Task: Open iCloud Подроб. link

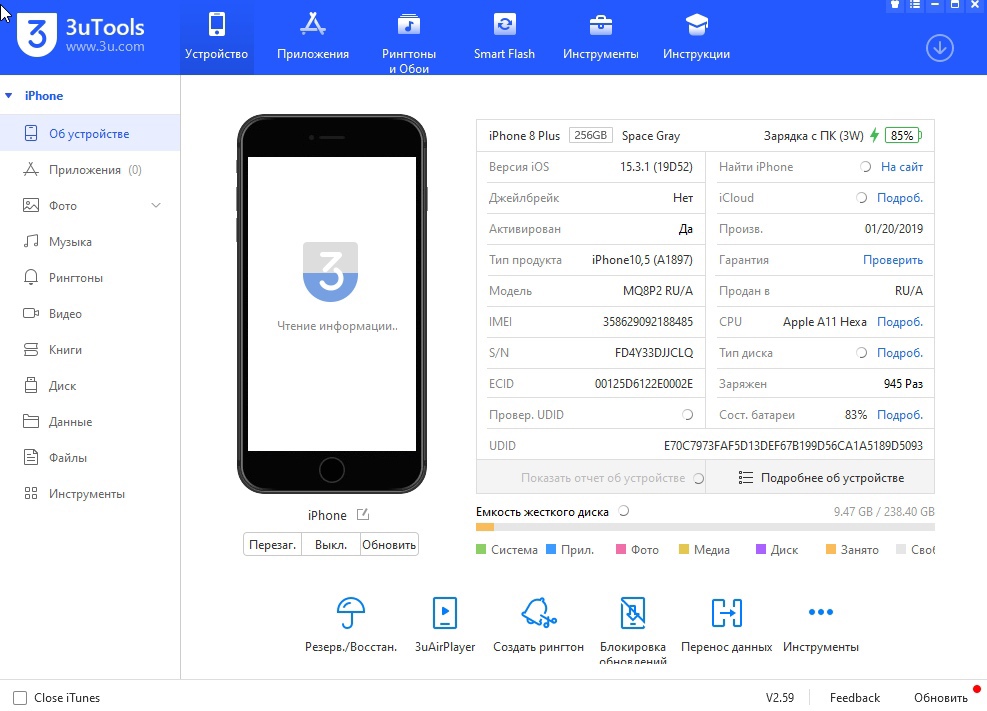Action: [x=900, y=198]
